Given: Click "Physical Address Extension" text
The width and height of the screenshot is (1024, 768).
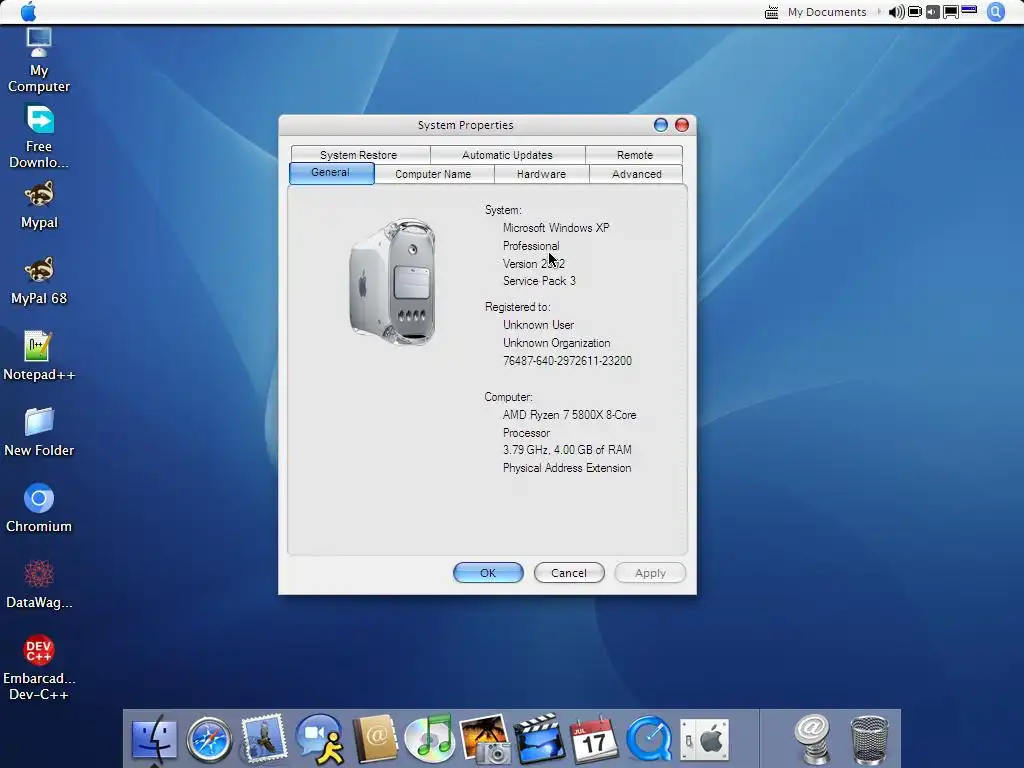Looking at the screenshot, I should tap(567, 468).
